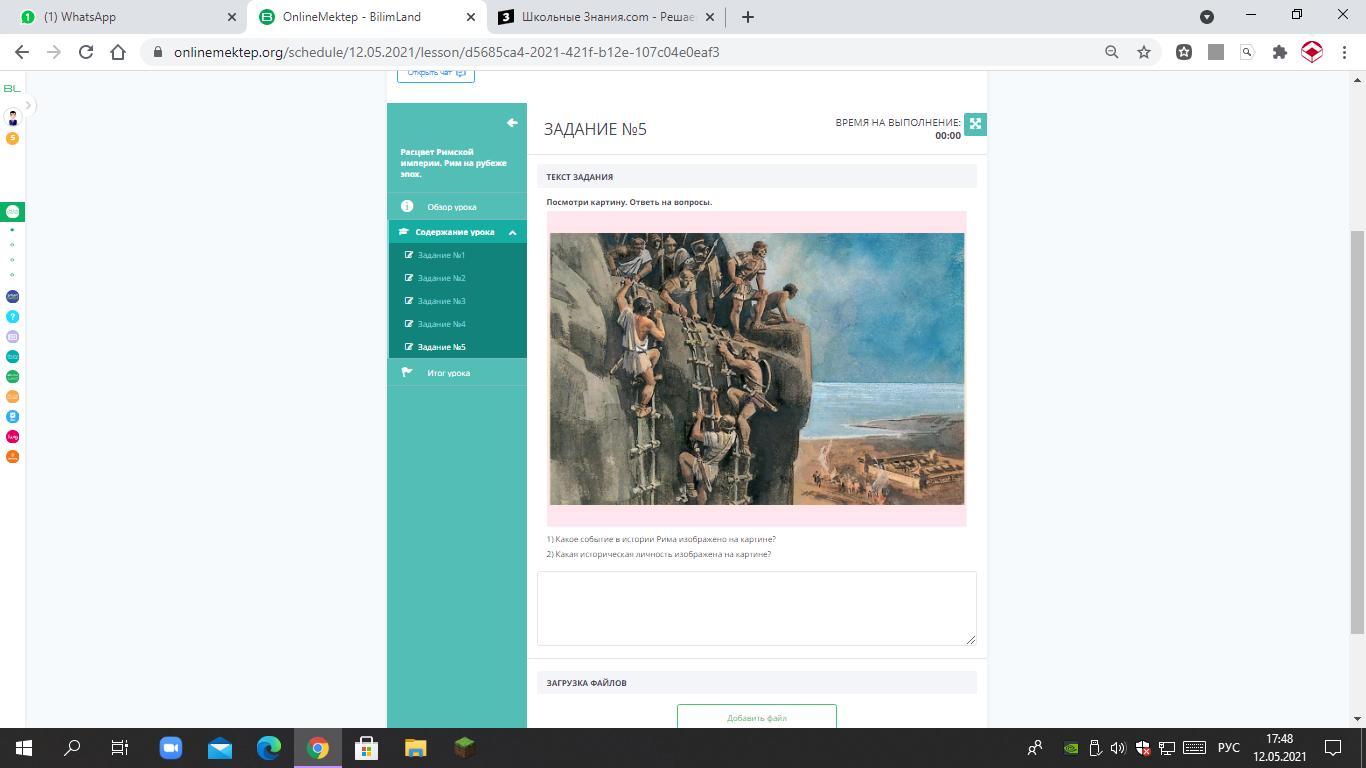Open the Chrome extensions puzzle menu
Image resolution: width=1366 pixels, height=768 pixels.
(1279, 52)
